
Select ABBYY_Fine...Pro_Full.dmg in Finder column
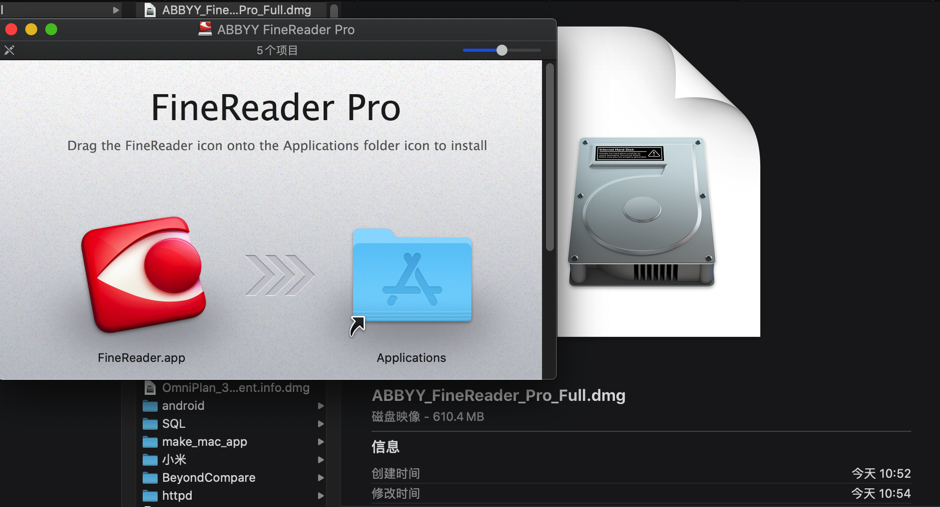click(x=236, y=10)
